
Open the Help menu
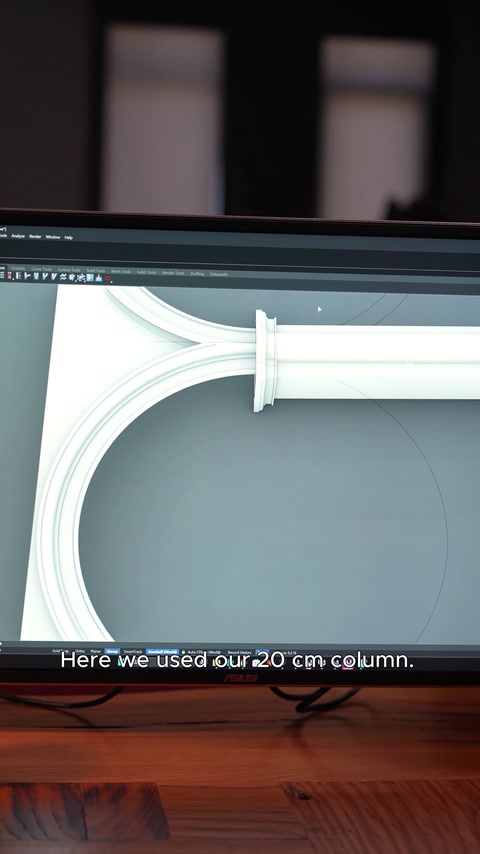[69, 237]
